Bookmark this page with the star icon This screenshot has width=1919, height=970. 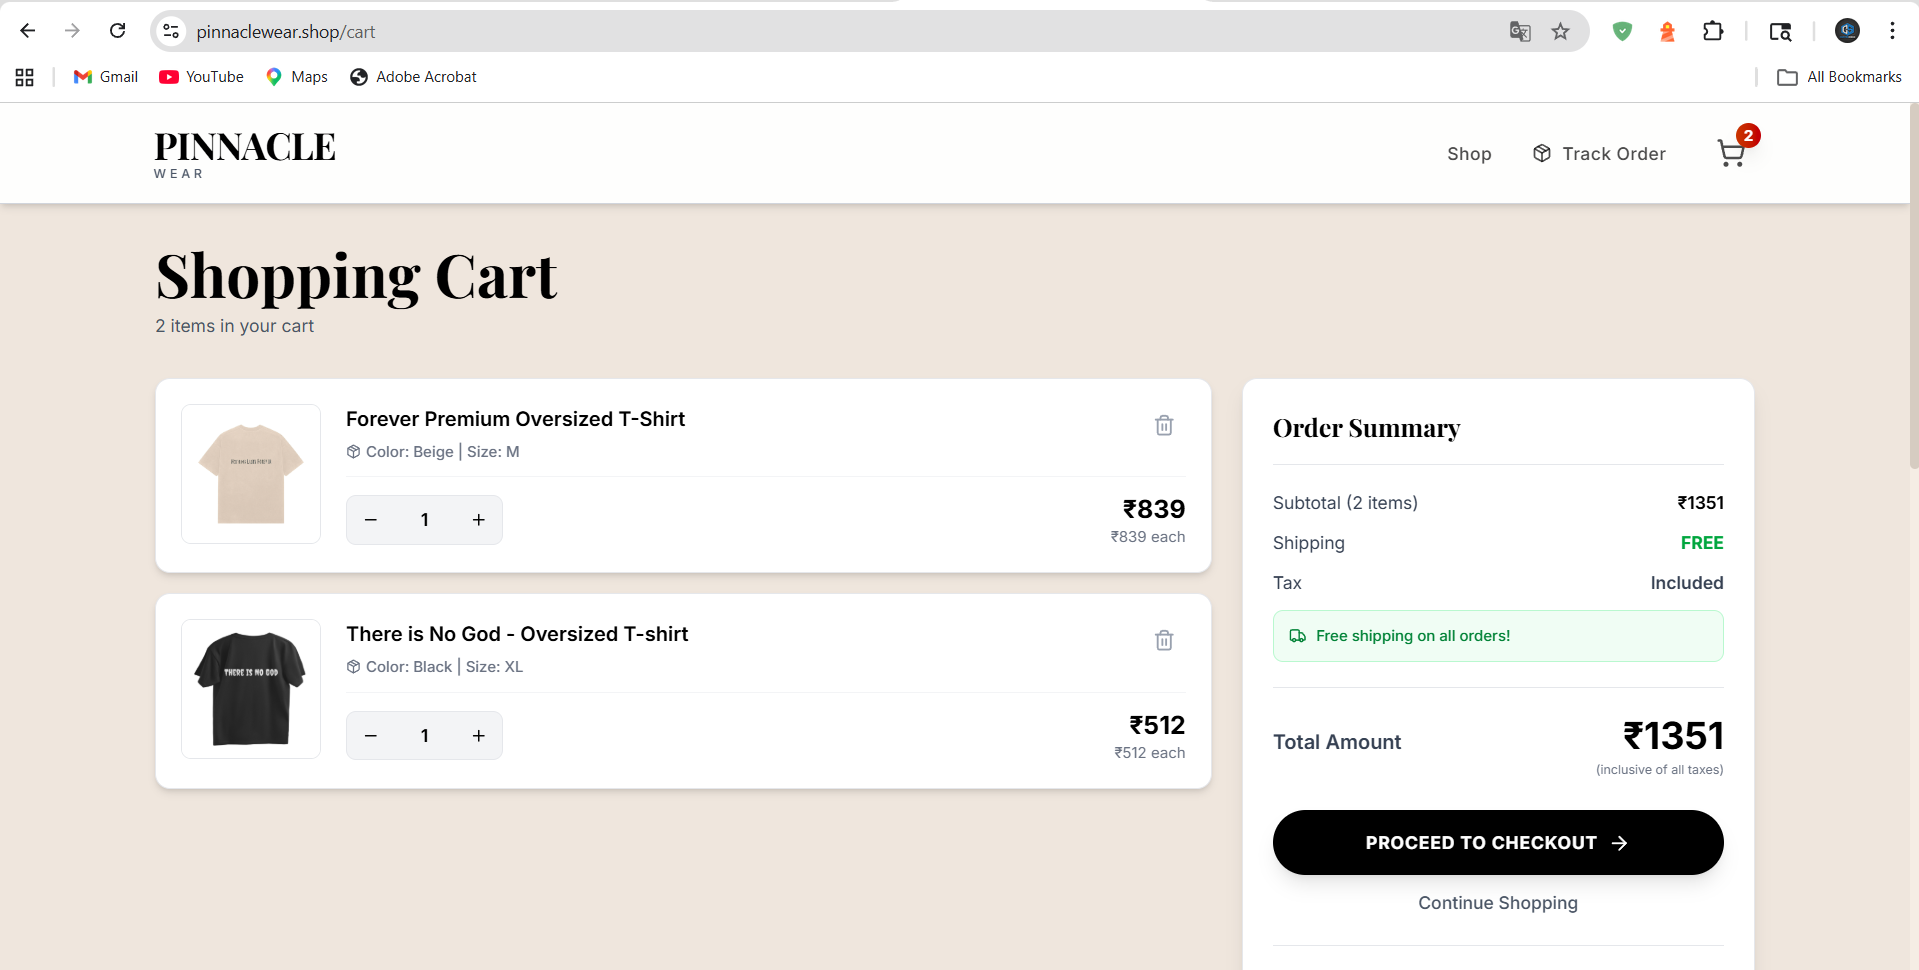(1560, 31)
